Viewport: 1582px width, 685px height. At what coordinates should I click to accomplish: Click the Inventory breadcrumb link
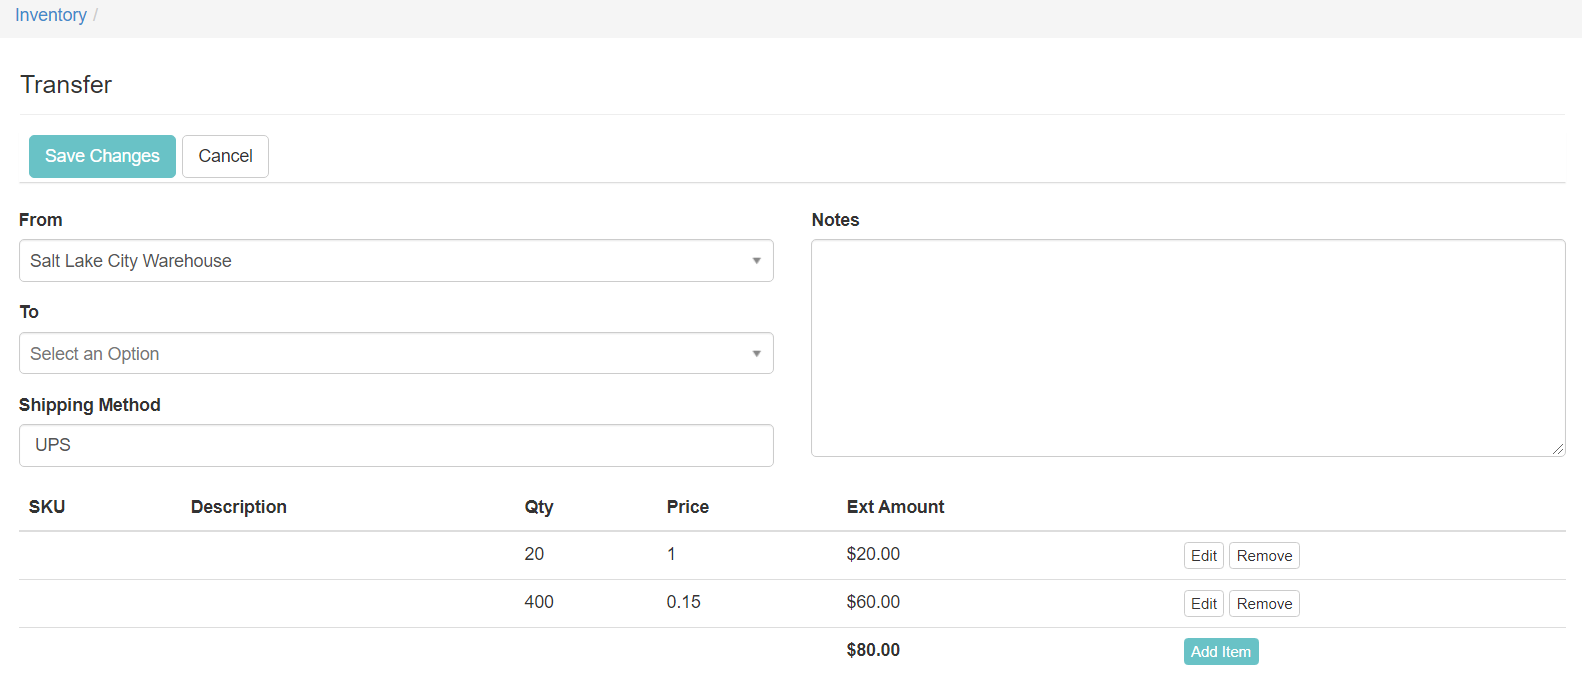(50, 15)
